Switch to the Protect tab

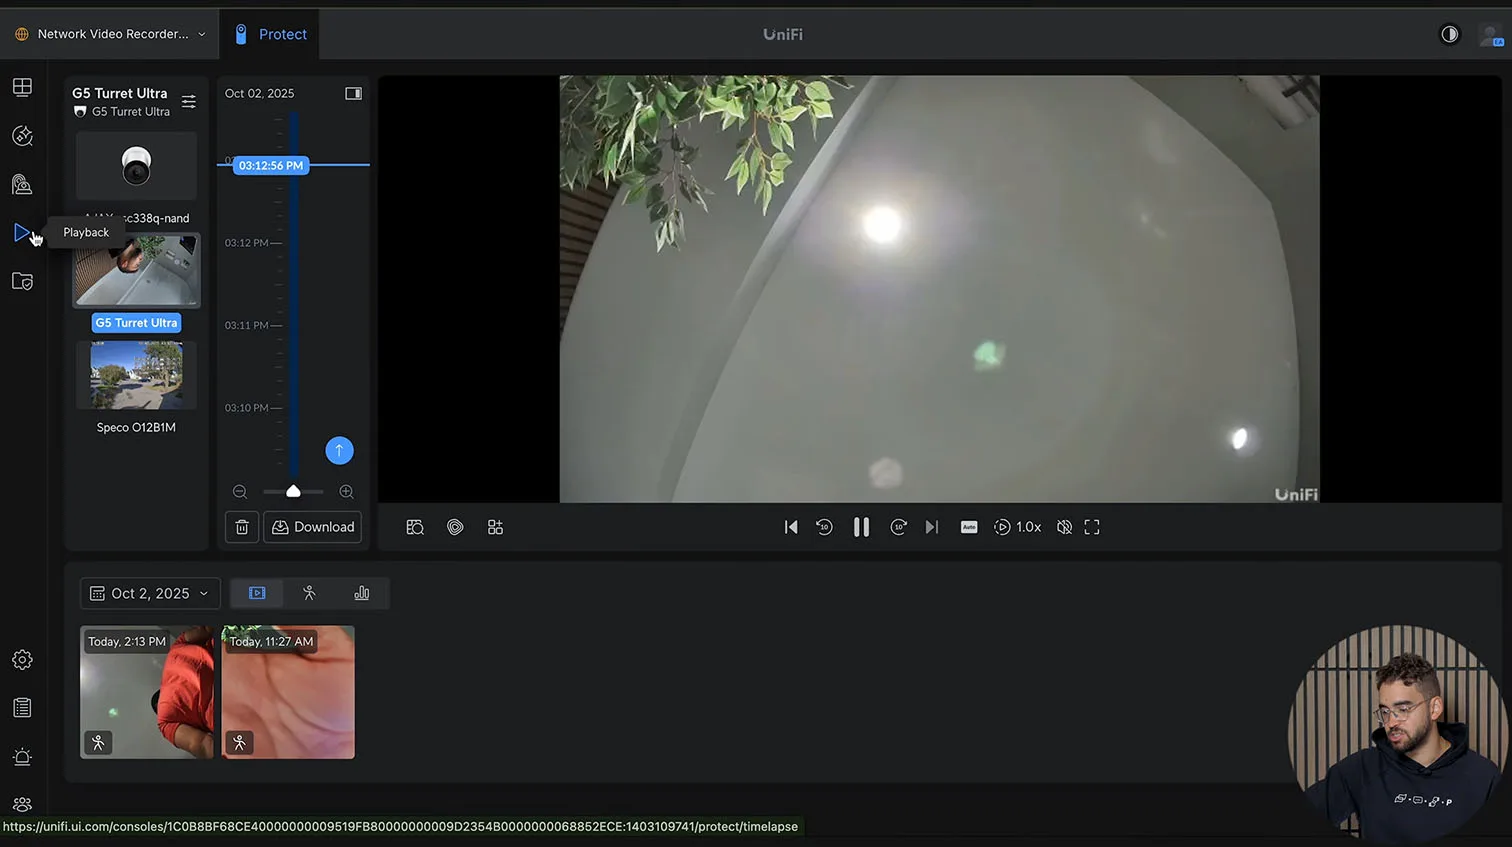pyautogui.click(x=270, y=34)
